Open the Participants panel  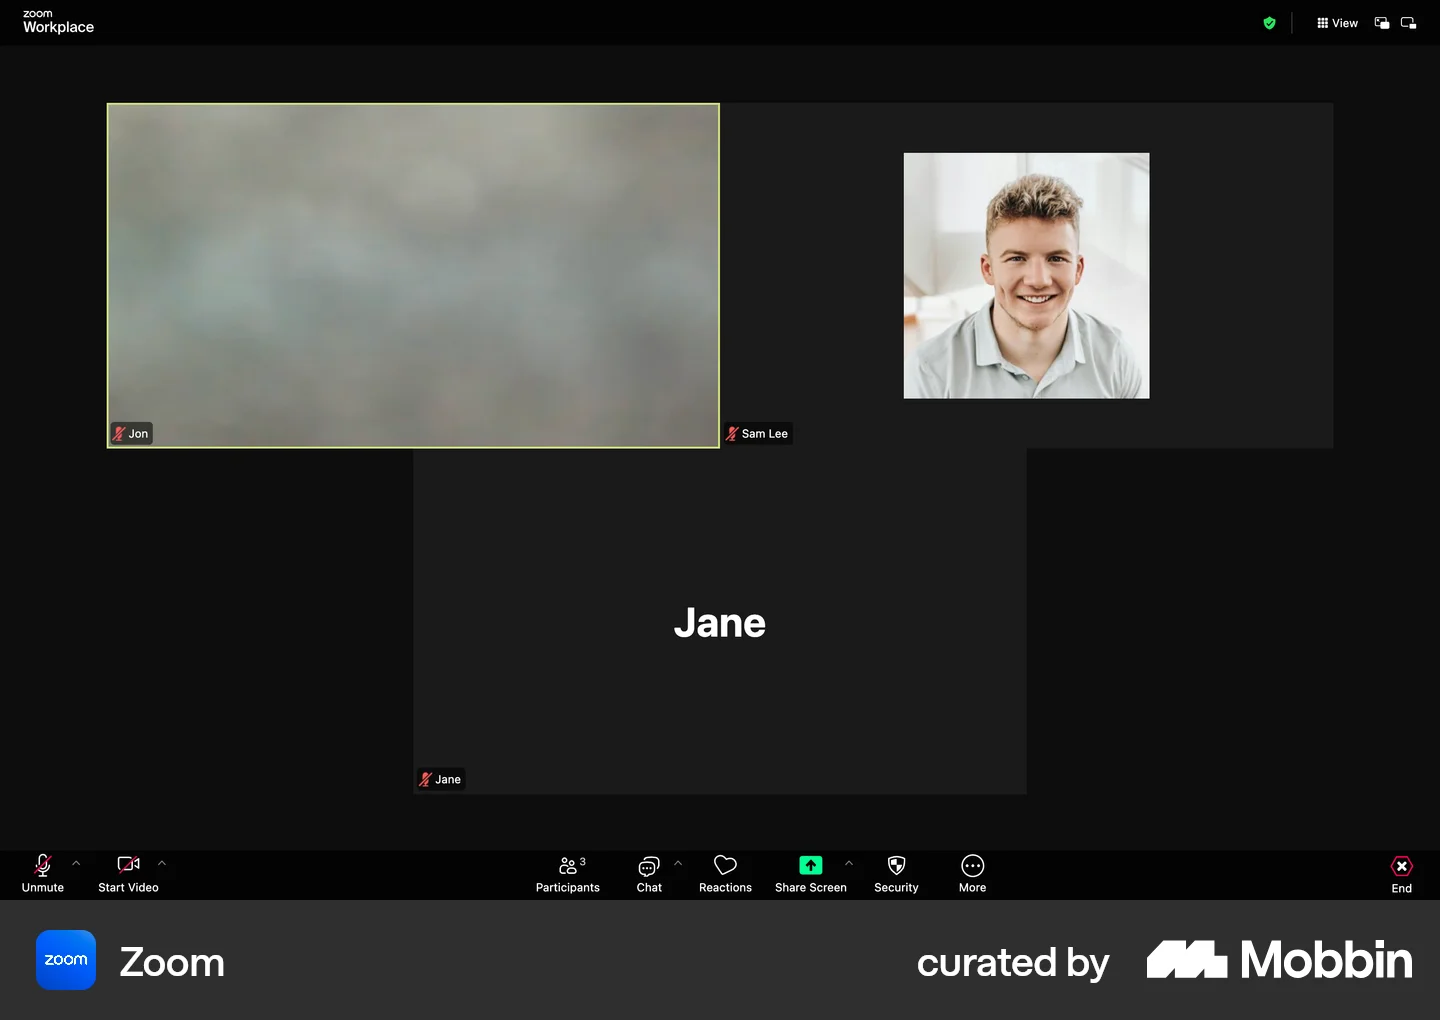pyautogui.click(x=568, y=873)
